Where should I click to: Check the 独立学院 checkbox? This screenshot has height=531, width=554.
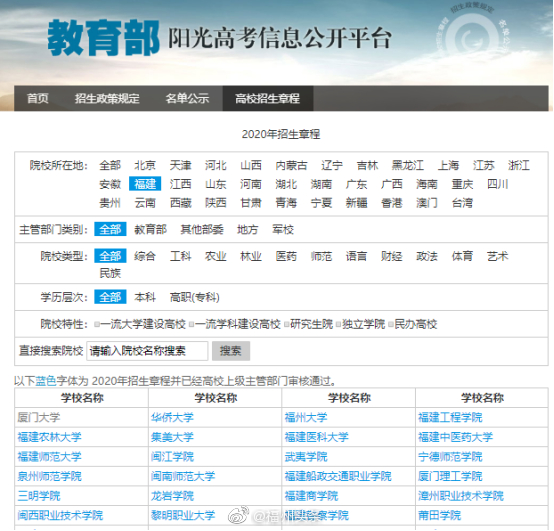(x=338, y=324)
